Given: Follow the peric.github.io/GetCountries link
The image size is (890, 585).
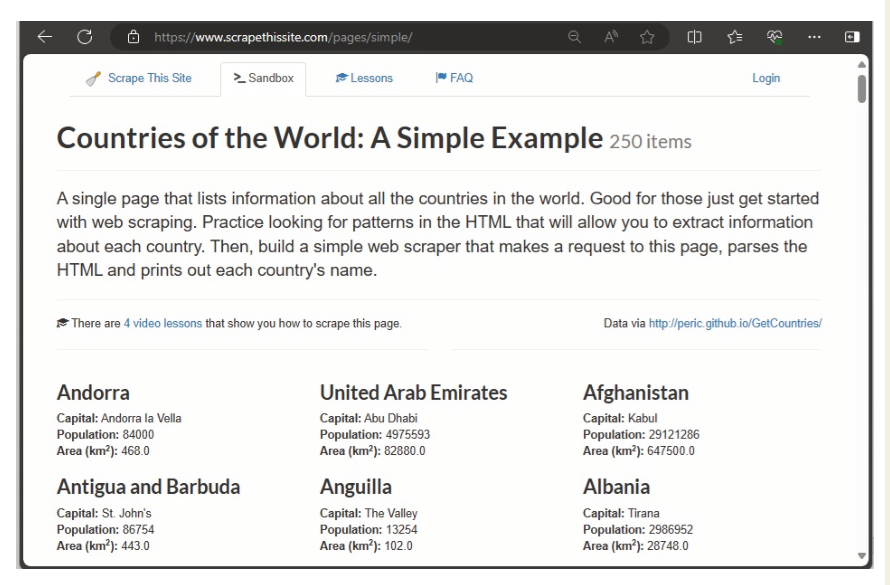Looking at the screenshot, I should (735, 323).
